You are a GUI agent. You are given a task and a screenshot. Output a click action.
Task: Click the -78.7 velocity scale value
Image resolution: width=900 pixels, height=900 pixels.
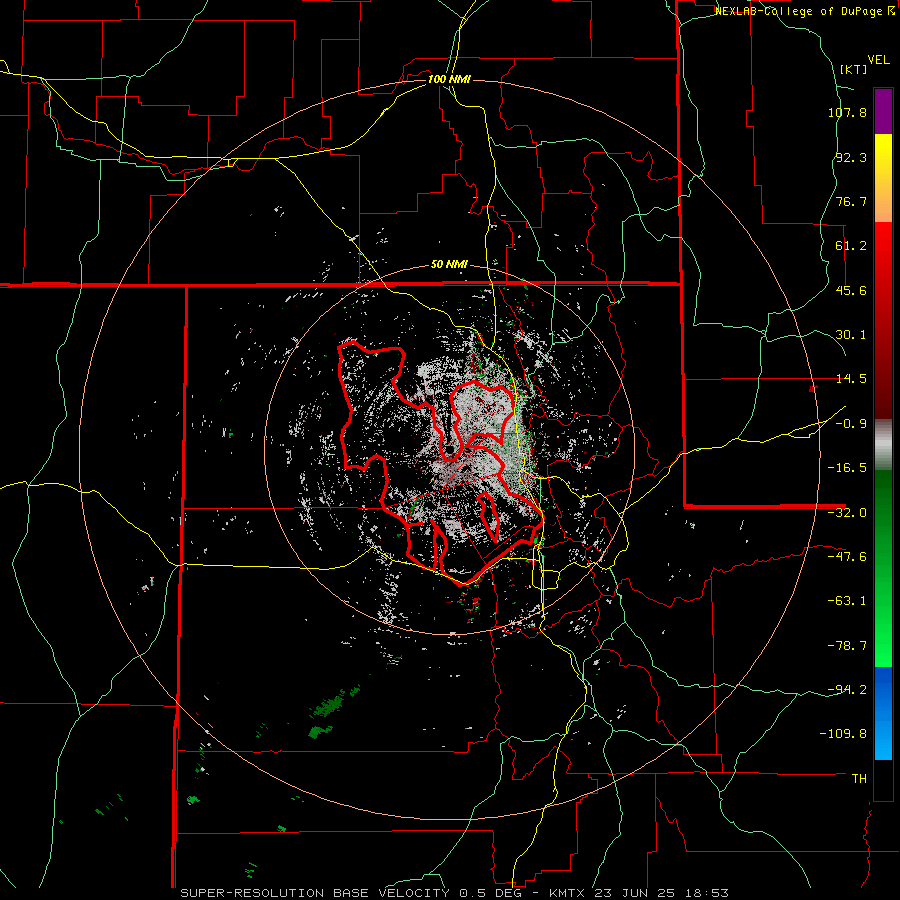coord(847,646)
